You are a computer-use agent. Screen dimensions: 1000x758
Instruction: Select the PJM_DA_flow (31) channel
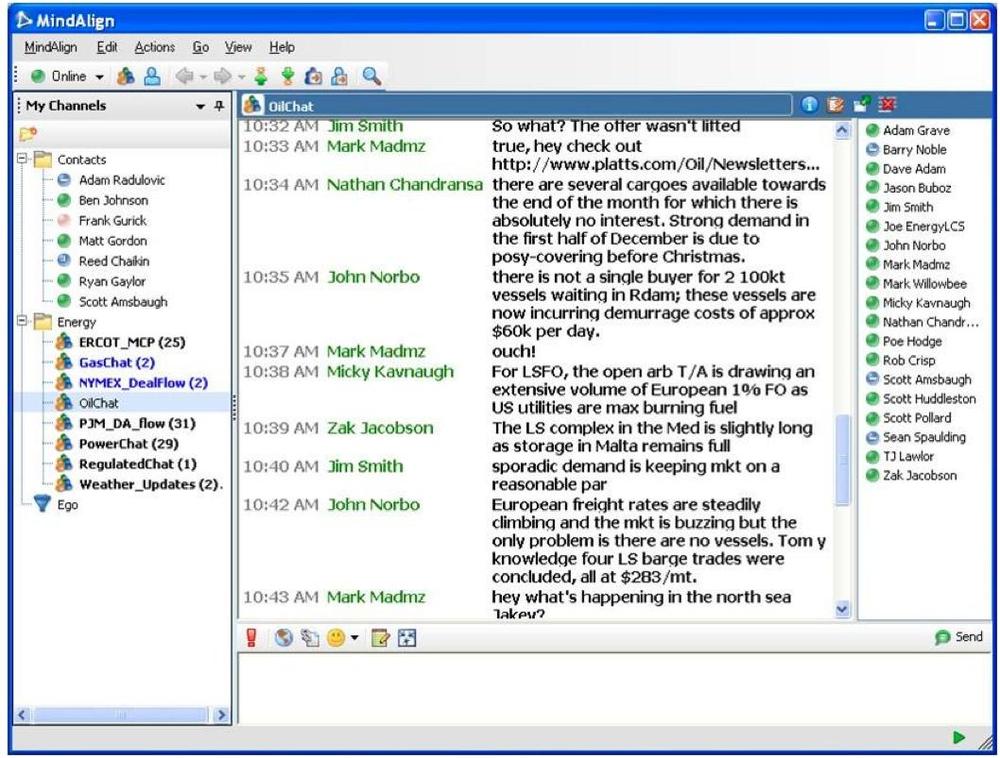point(137,423)
